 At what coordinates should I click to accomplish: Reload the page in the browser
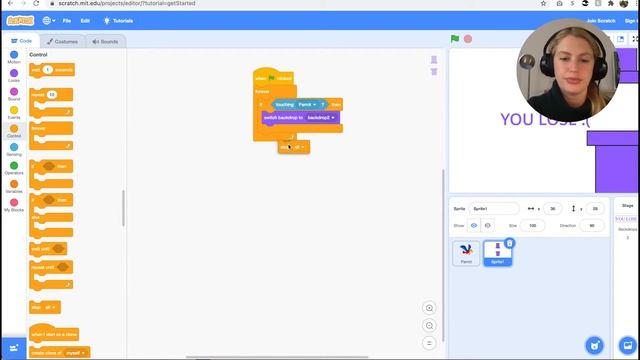click(x=36, y=3)
